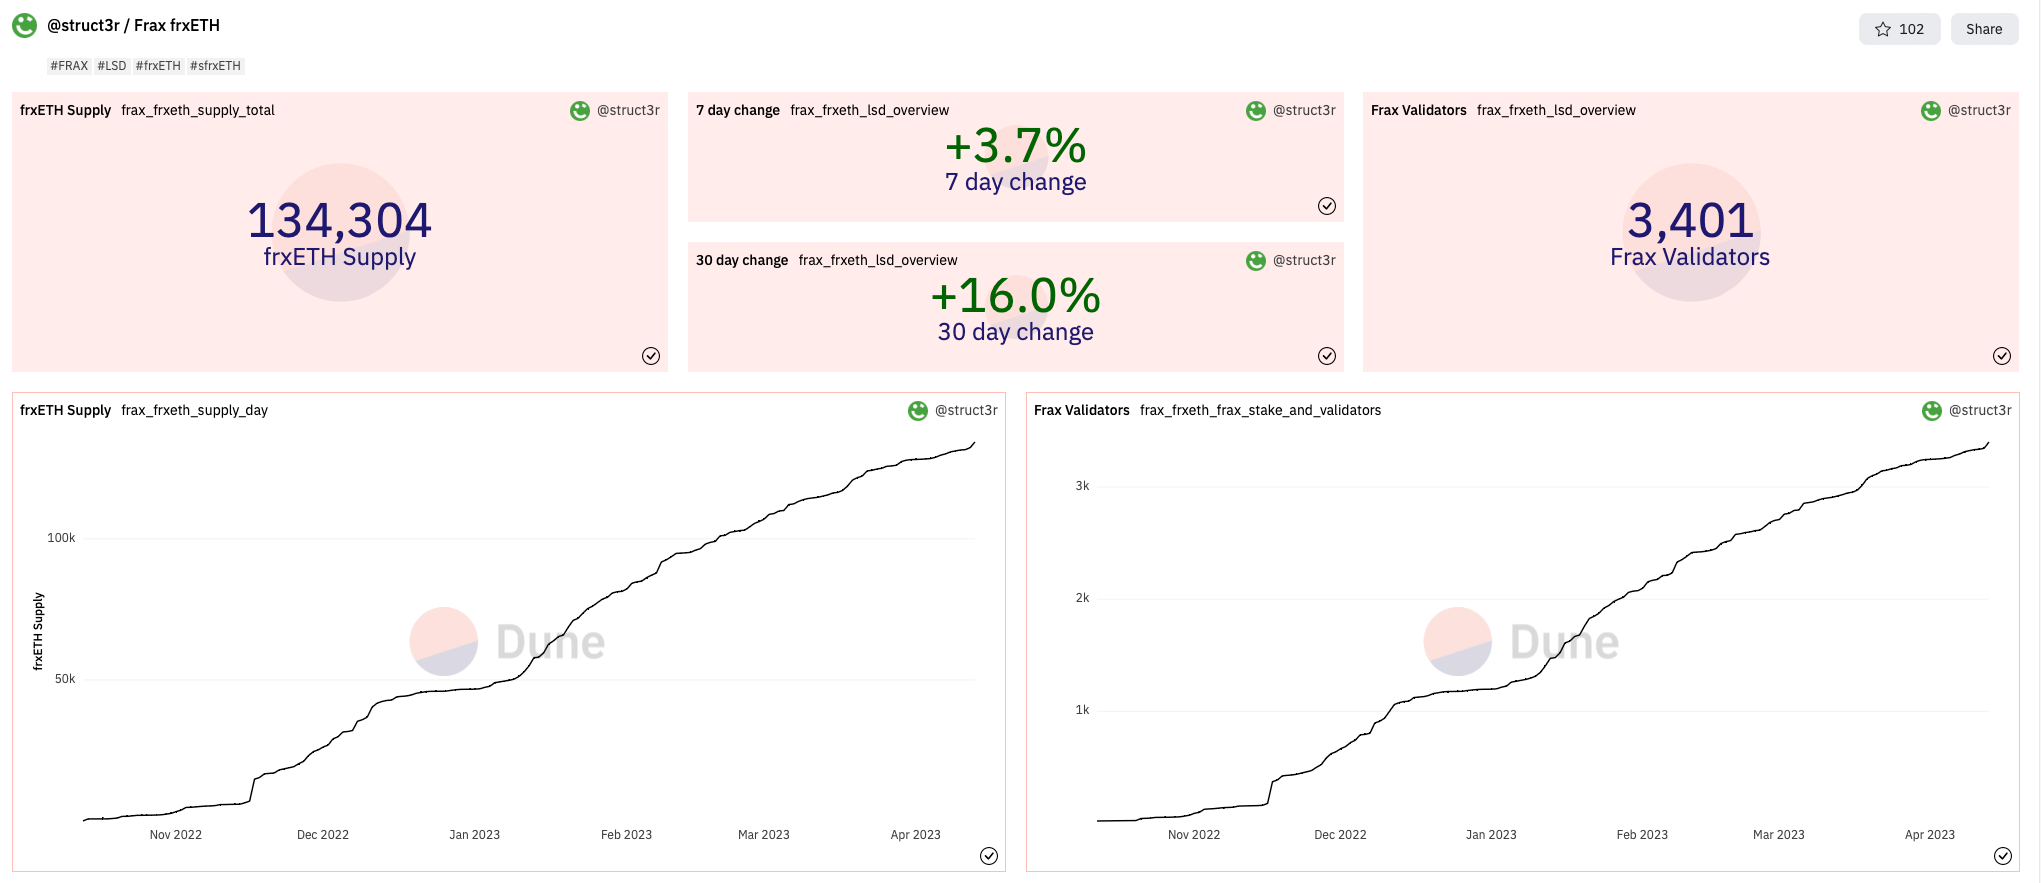Click the 3,401 Frax Validators counter value
Viewport: 2041px width, 883px height.
1690,220
